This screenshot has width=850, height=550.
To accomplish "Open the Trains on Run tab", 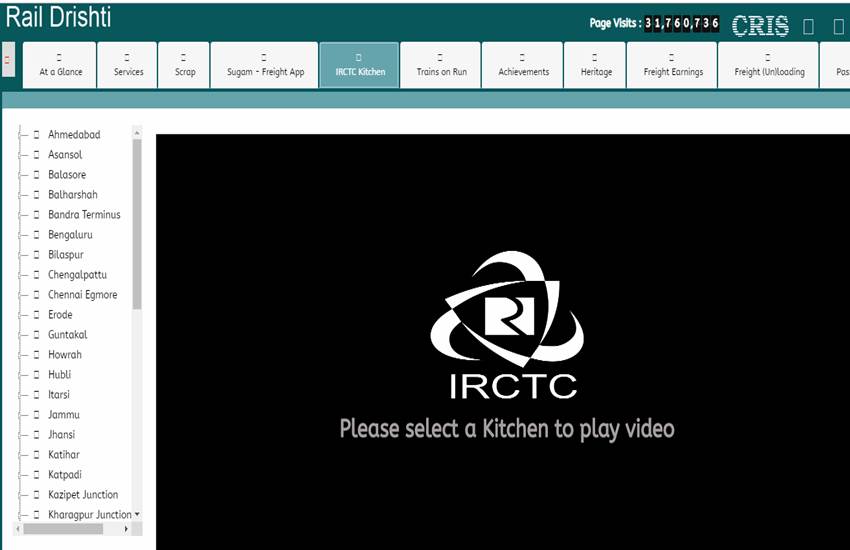I will pos(441,66).
